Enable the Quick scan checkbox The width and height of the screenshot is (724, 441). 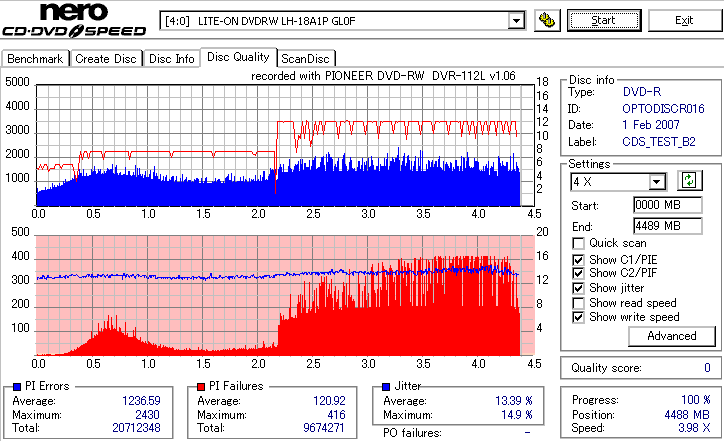coord(578,243)
